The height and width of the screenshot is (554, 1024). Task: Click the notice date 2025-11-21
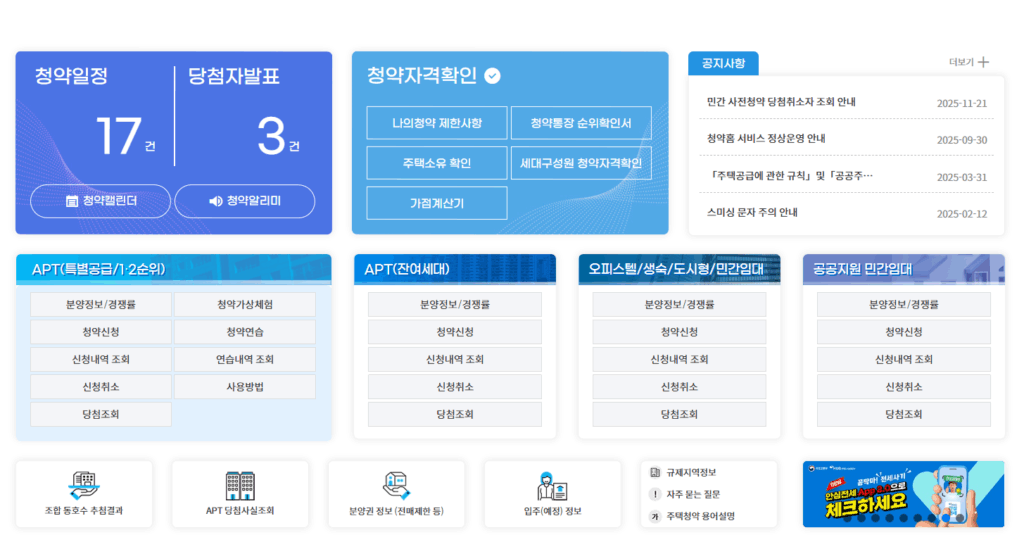pyautogui.click(x=961, y=103)
